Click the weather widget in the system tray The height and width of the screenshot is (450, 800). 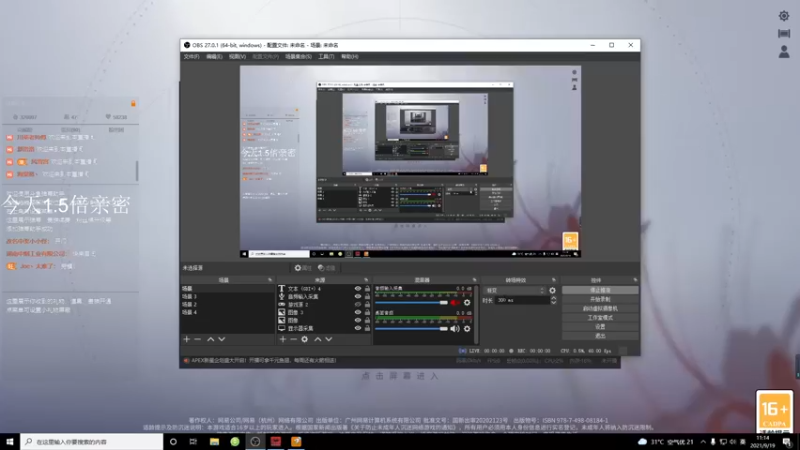pyautogui.click(x=666, y=442)
